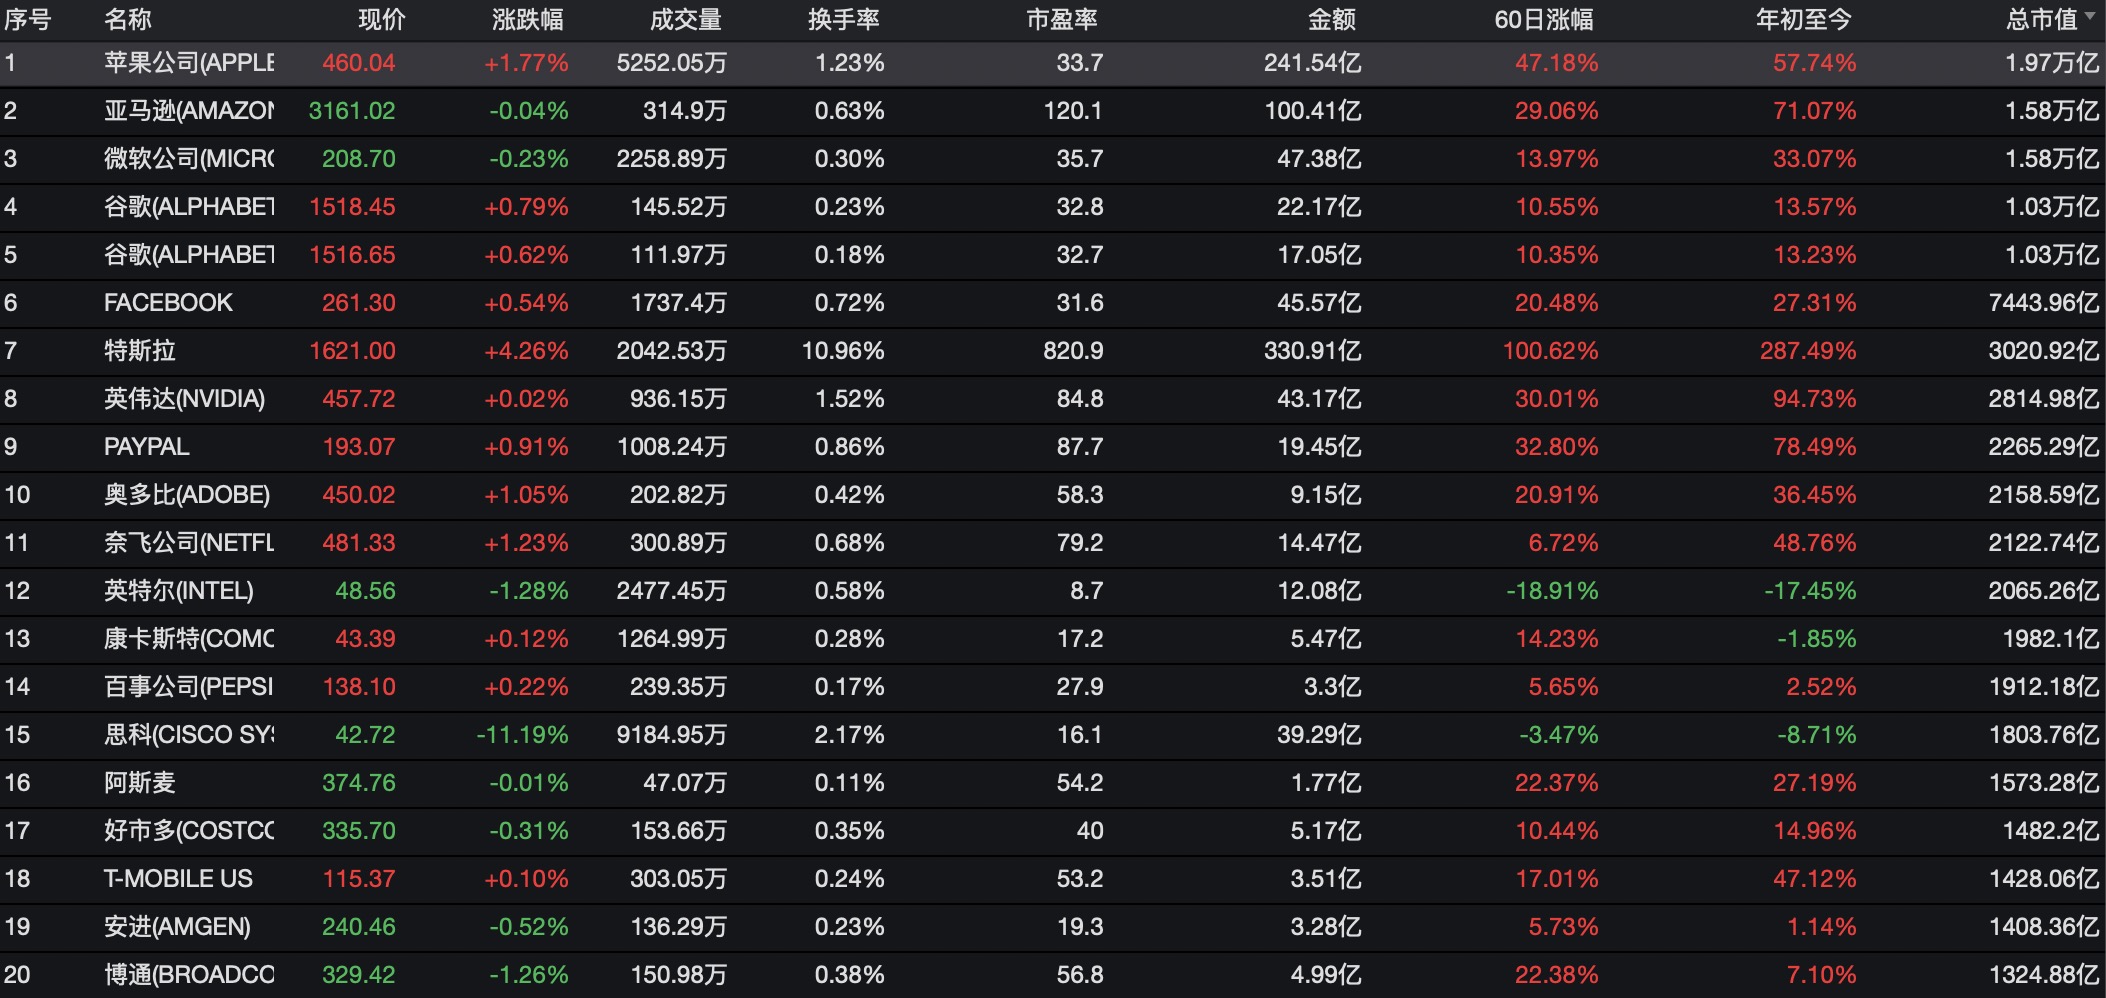Select the 阿斯麦 stock name

click(x=140, y=783)
